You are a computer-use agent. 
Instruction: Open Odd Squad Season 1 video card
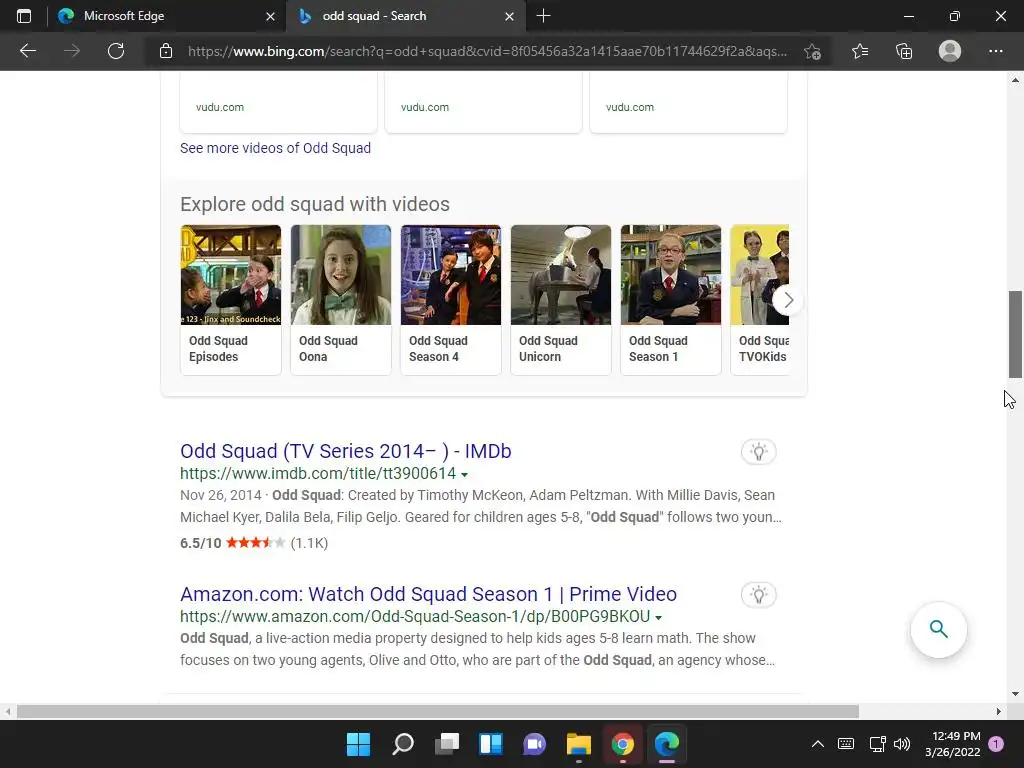671,300
